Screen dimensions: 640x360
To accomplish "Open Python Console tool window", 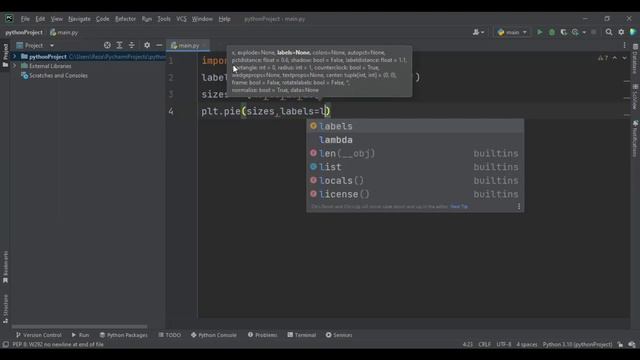I will [x=214, y=335].
